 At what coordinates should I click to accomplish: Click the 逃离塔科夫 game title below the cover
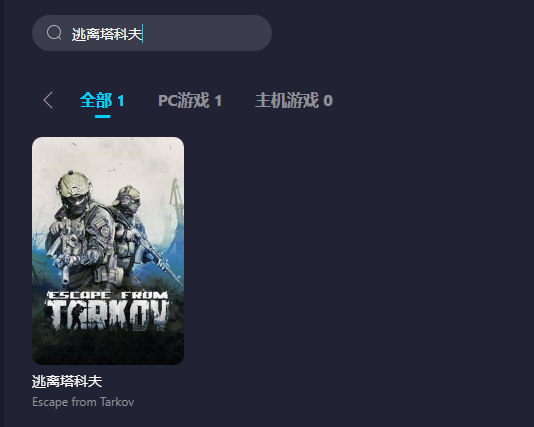point(67,381)
